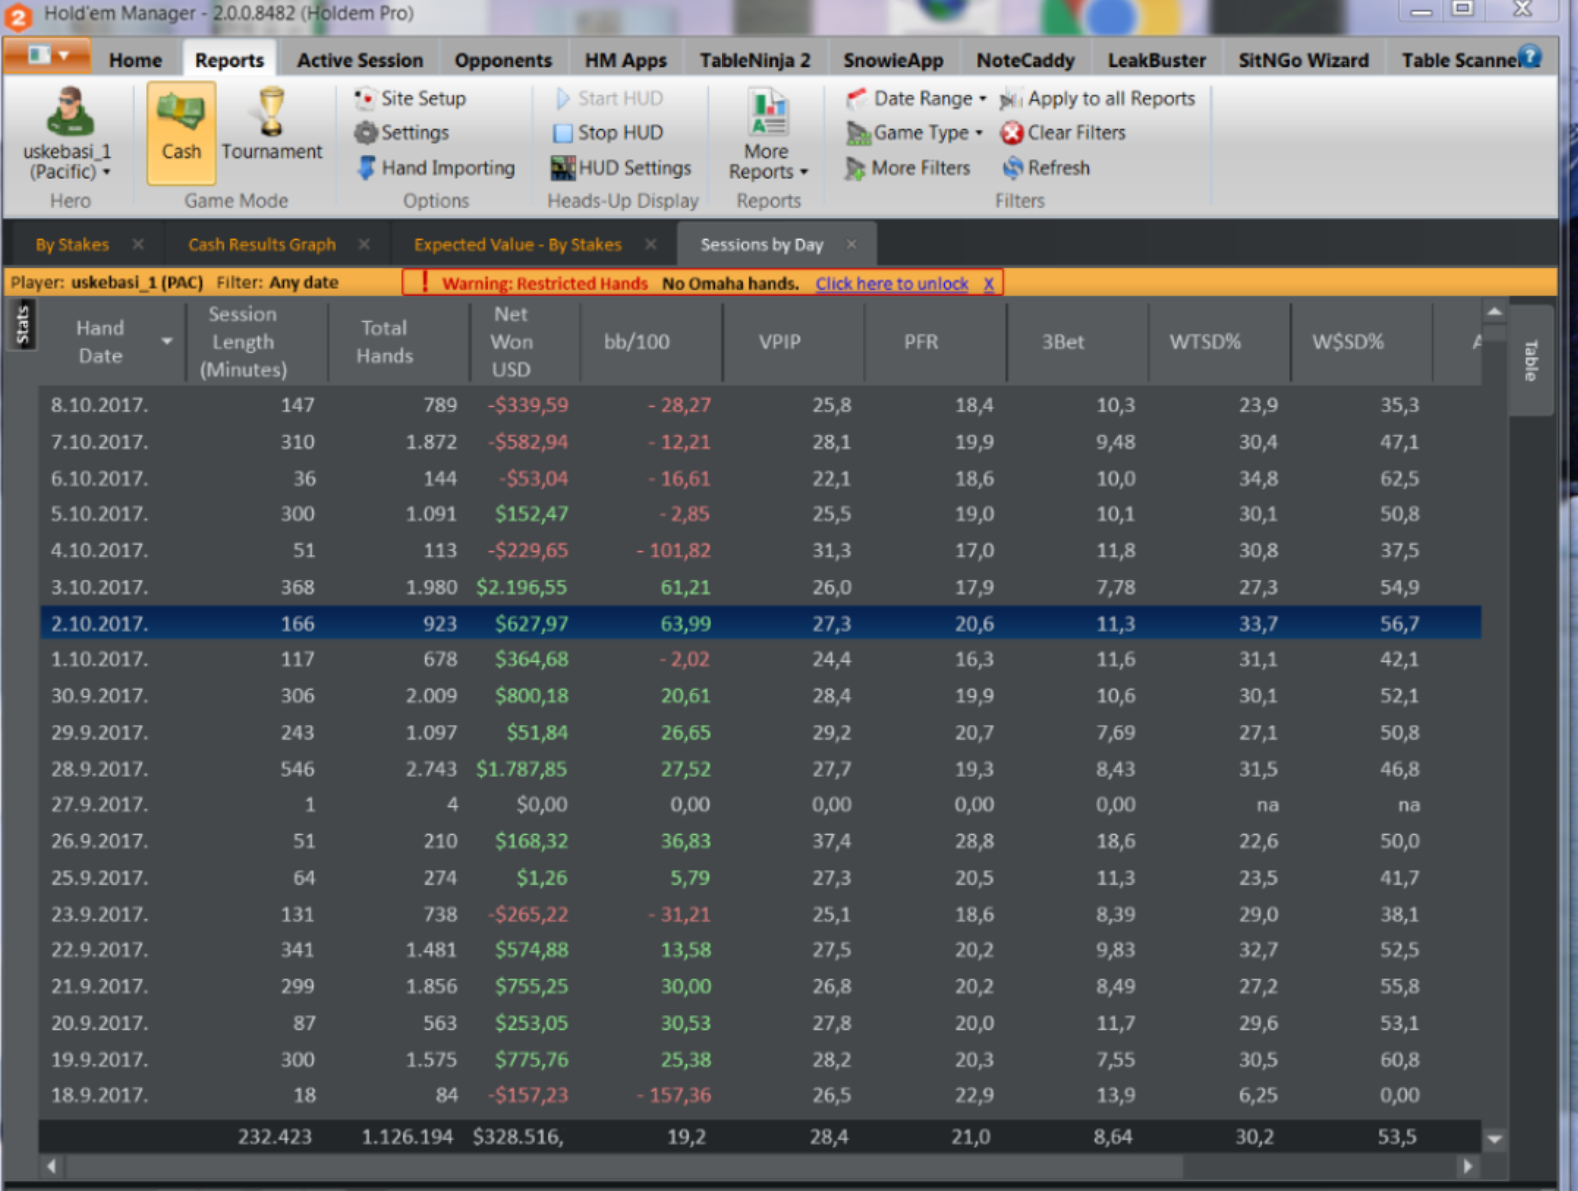Click the horizontal scrollbar left arrow
This screenshot has width=1578, height=1191.
tap(51, 1166)
